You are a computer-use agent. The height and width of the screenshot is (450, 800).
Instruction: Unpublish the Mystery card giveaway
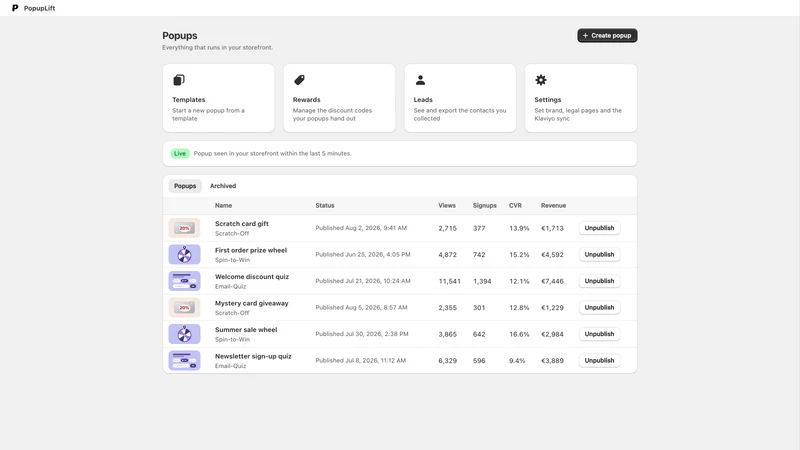point(599,308)
